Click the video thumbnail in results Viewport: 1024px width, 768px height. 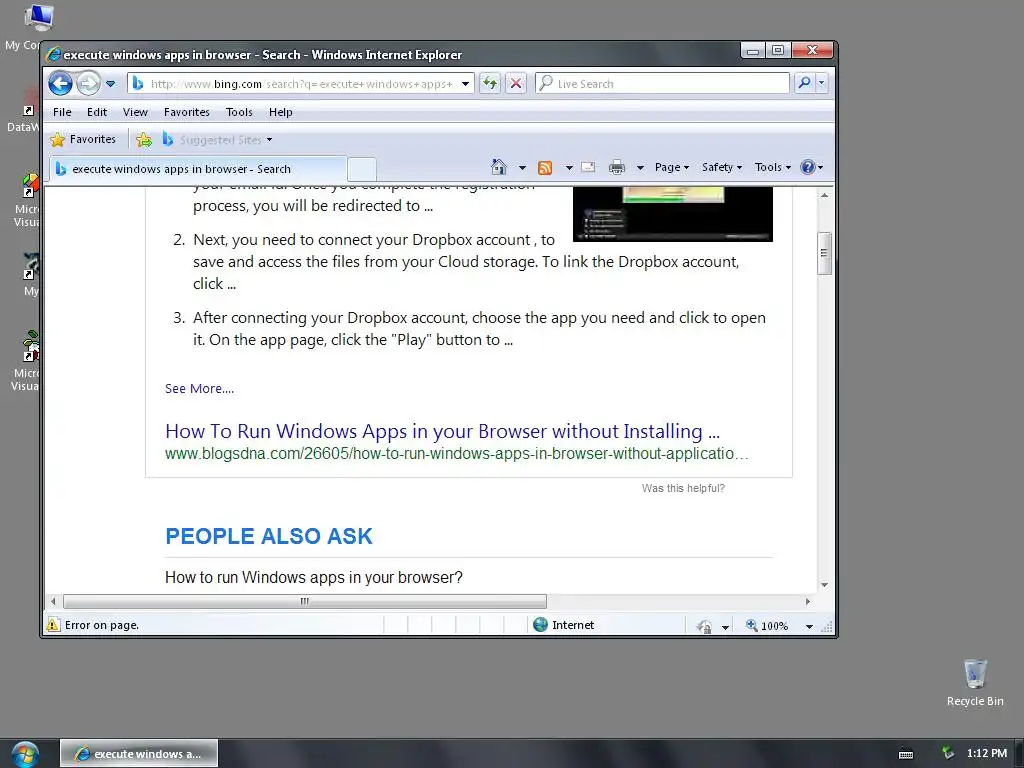tap(673, 214)
